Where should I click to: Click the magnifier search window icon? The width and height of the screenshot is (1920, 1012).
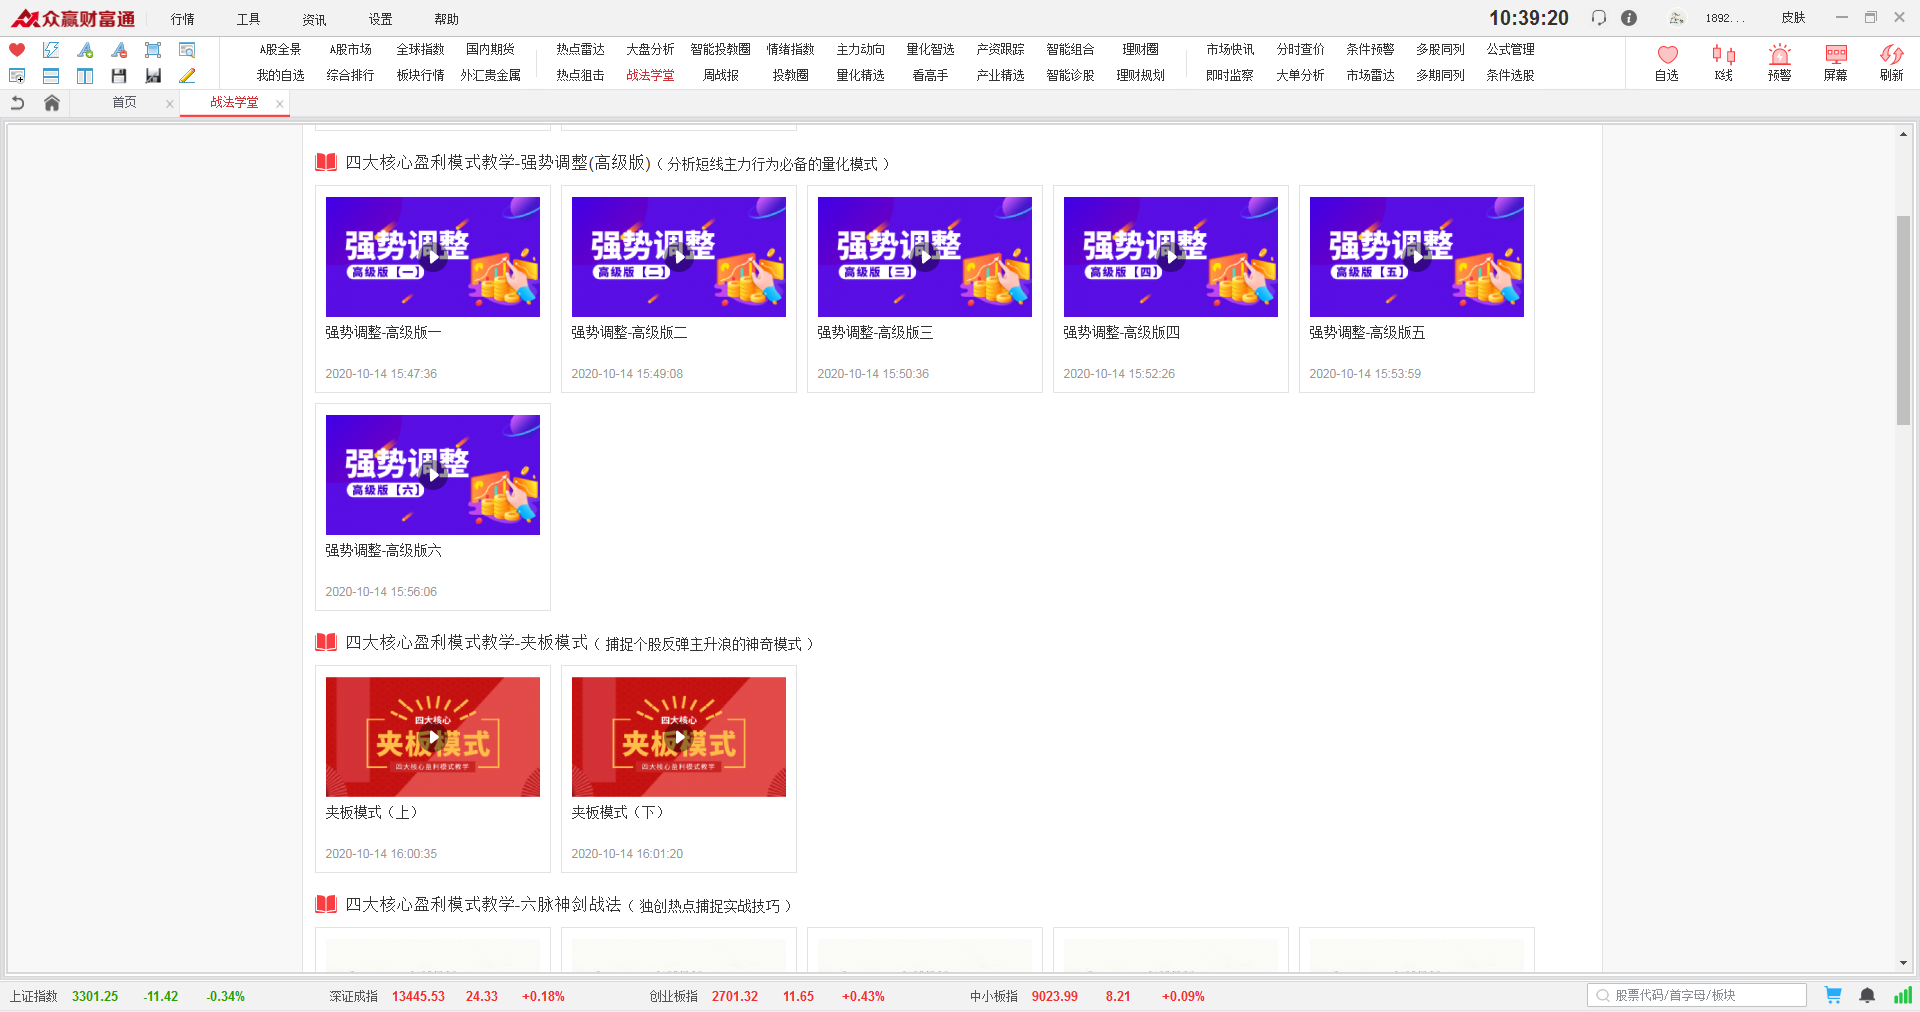pos(187,50)
